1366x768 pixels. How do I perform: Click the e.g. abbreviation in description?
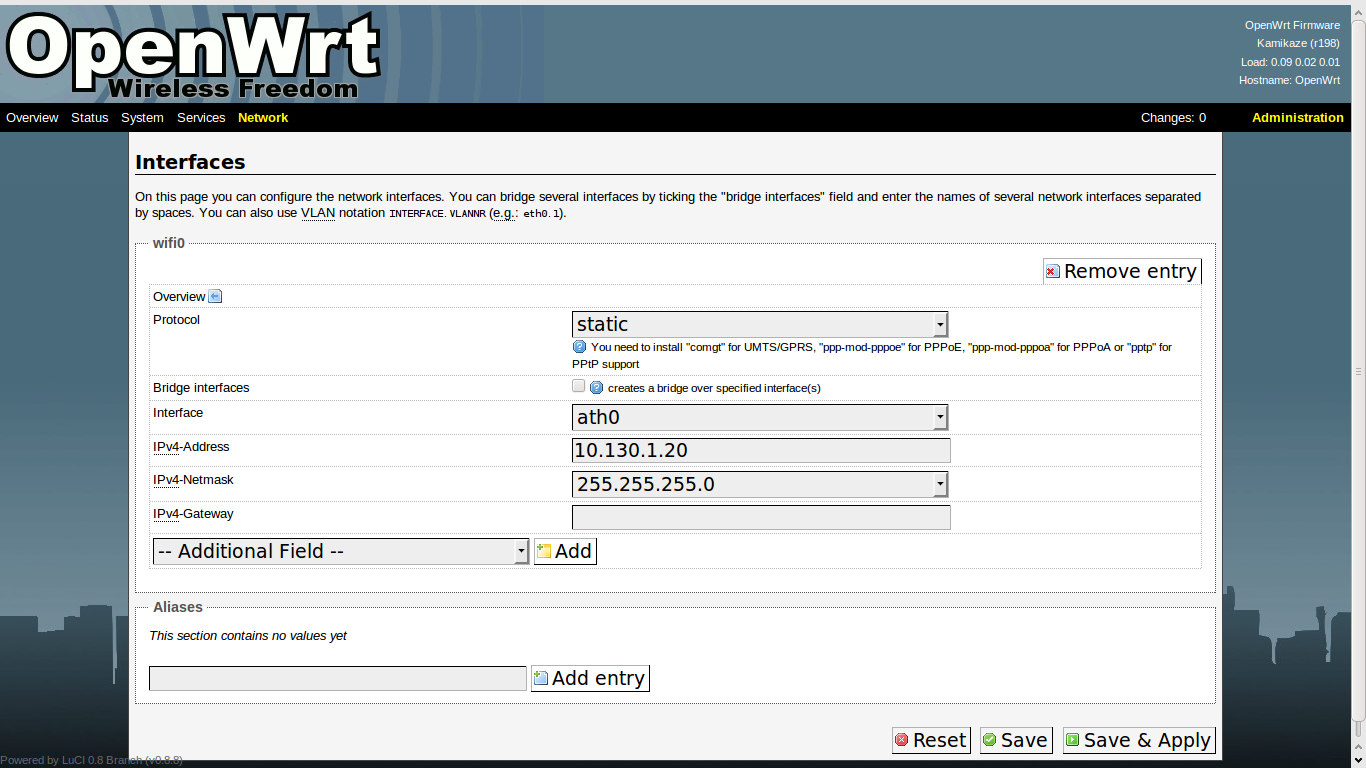click(505, 213)
